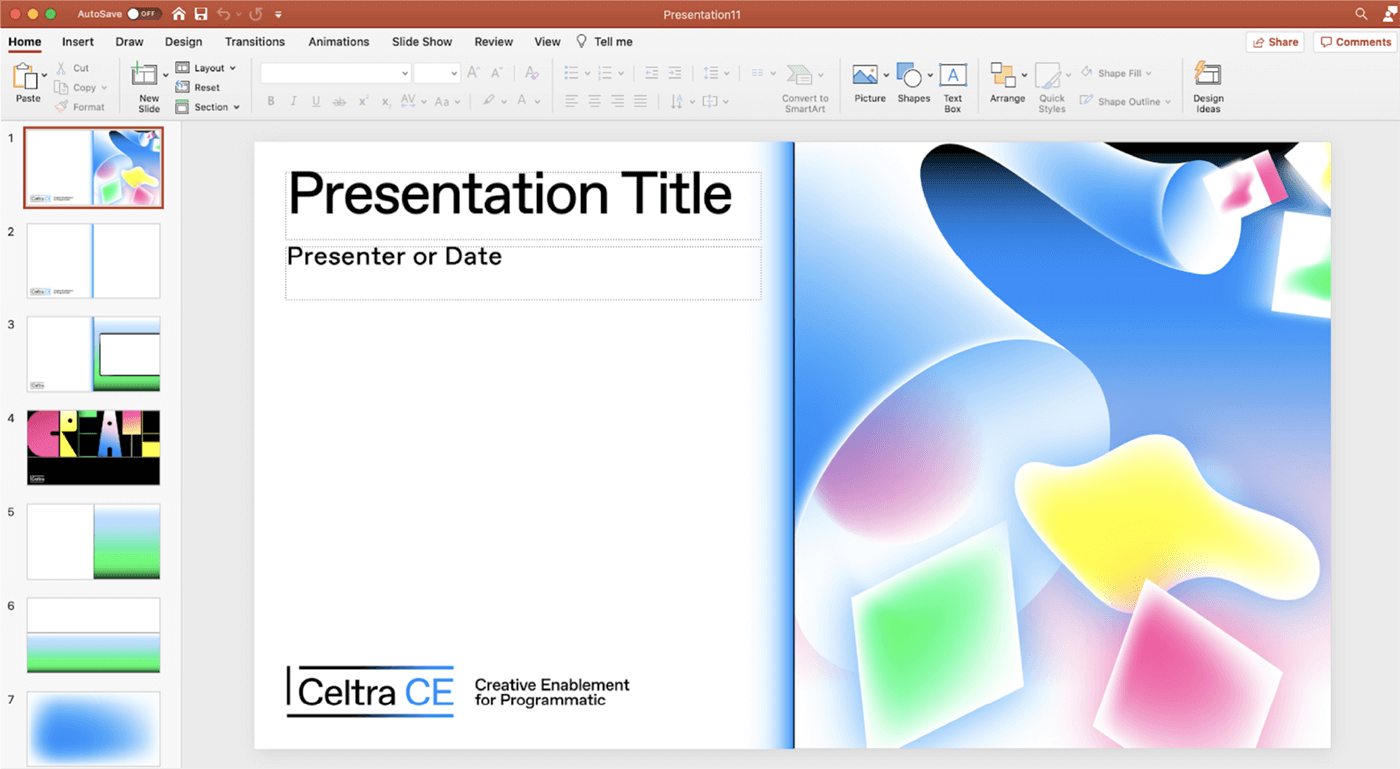Click the Arrange icon

(1003, 76)
